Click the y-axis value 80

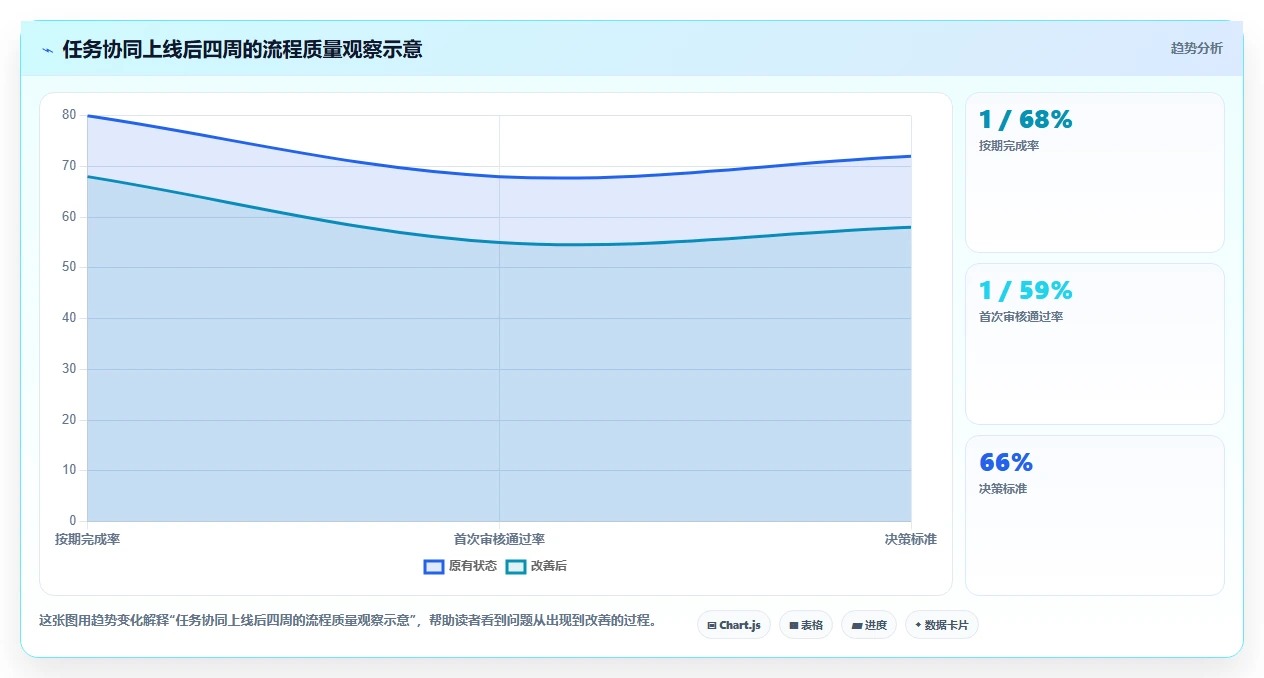click(69, 115)
